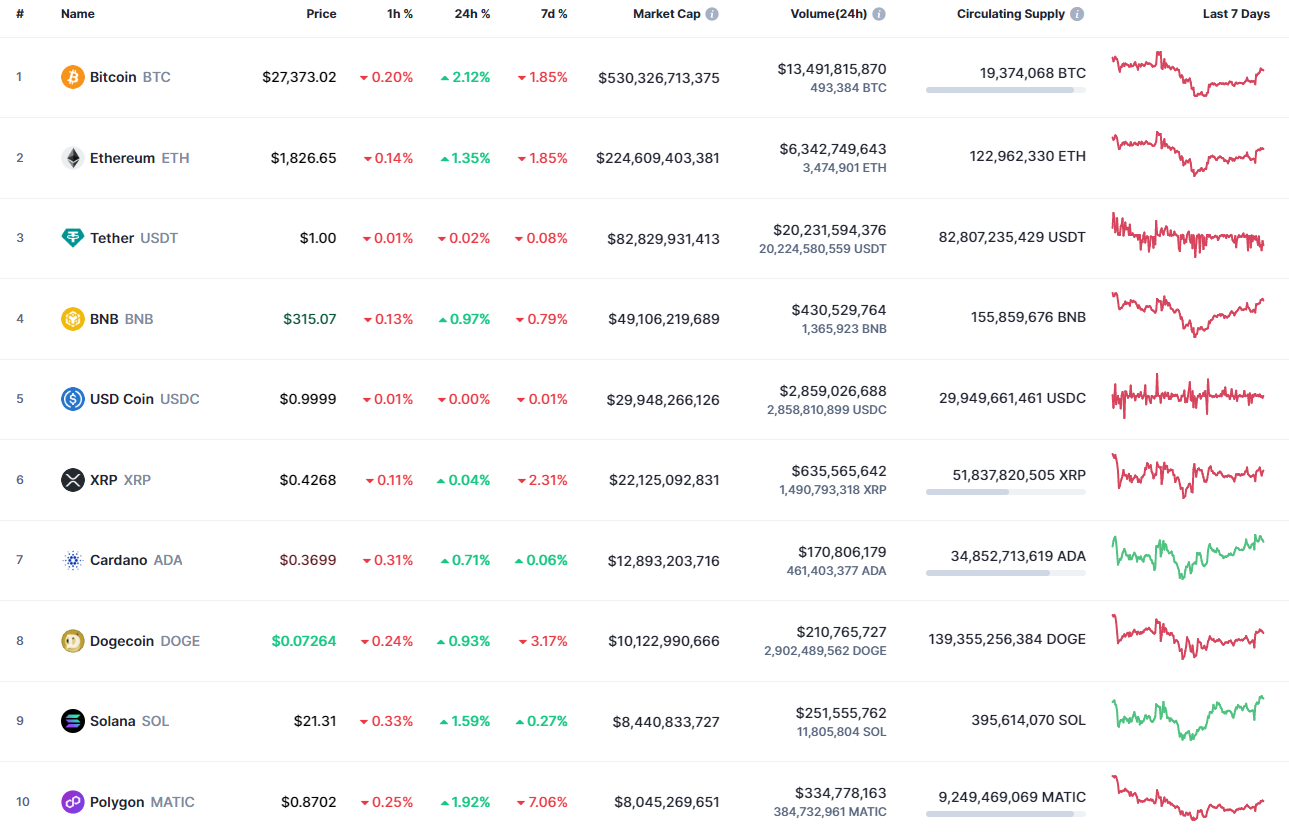
Task: Click the BNB logo icon
Action: point(70,318)
